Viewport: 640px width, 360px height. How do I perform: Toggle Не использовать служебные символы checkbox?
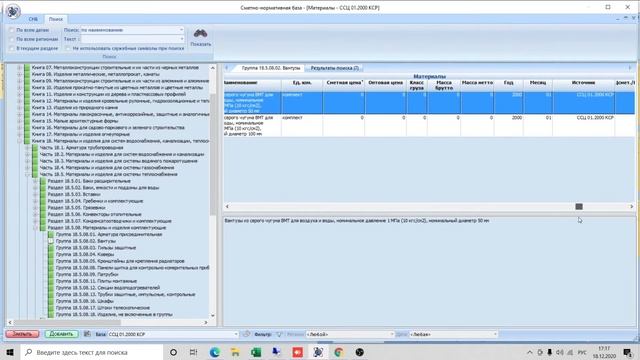[68, 48]
